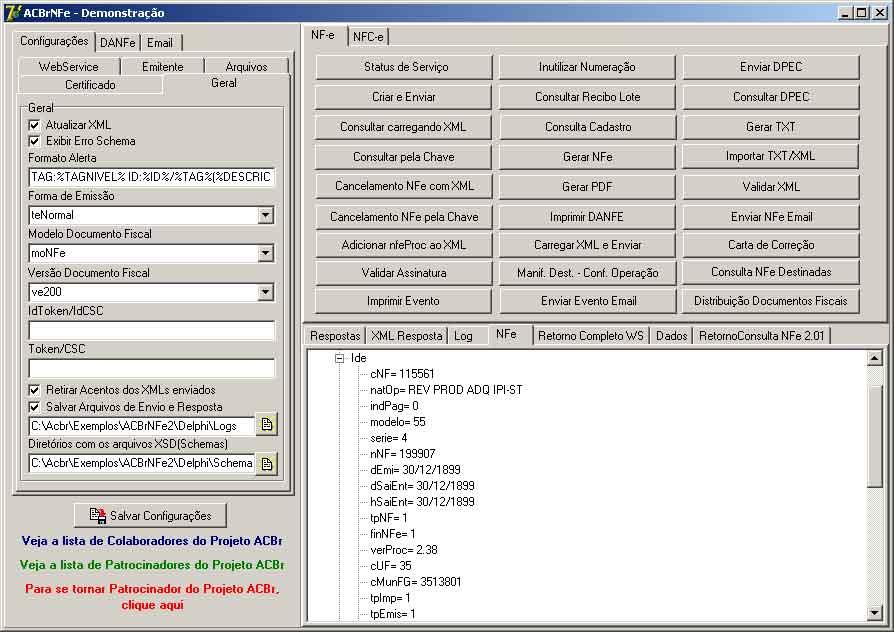Click into the Token/CSC input field
894x632 pixels.
click(152, 368)
